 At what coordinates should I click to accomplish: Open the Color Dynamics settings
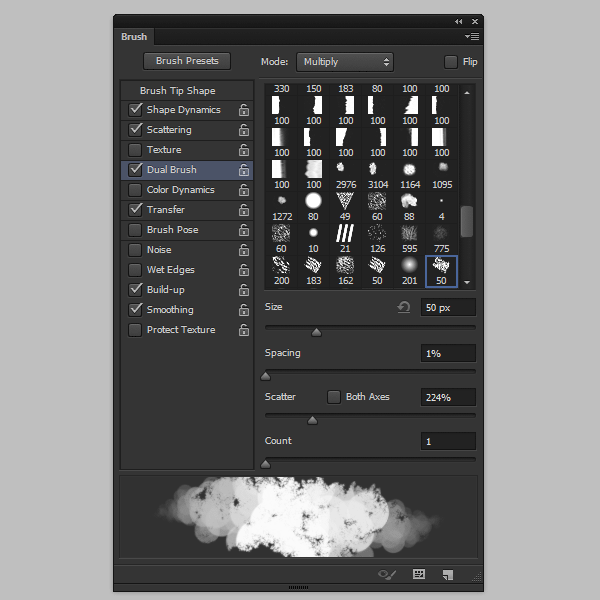click(x=180, y=190)
